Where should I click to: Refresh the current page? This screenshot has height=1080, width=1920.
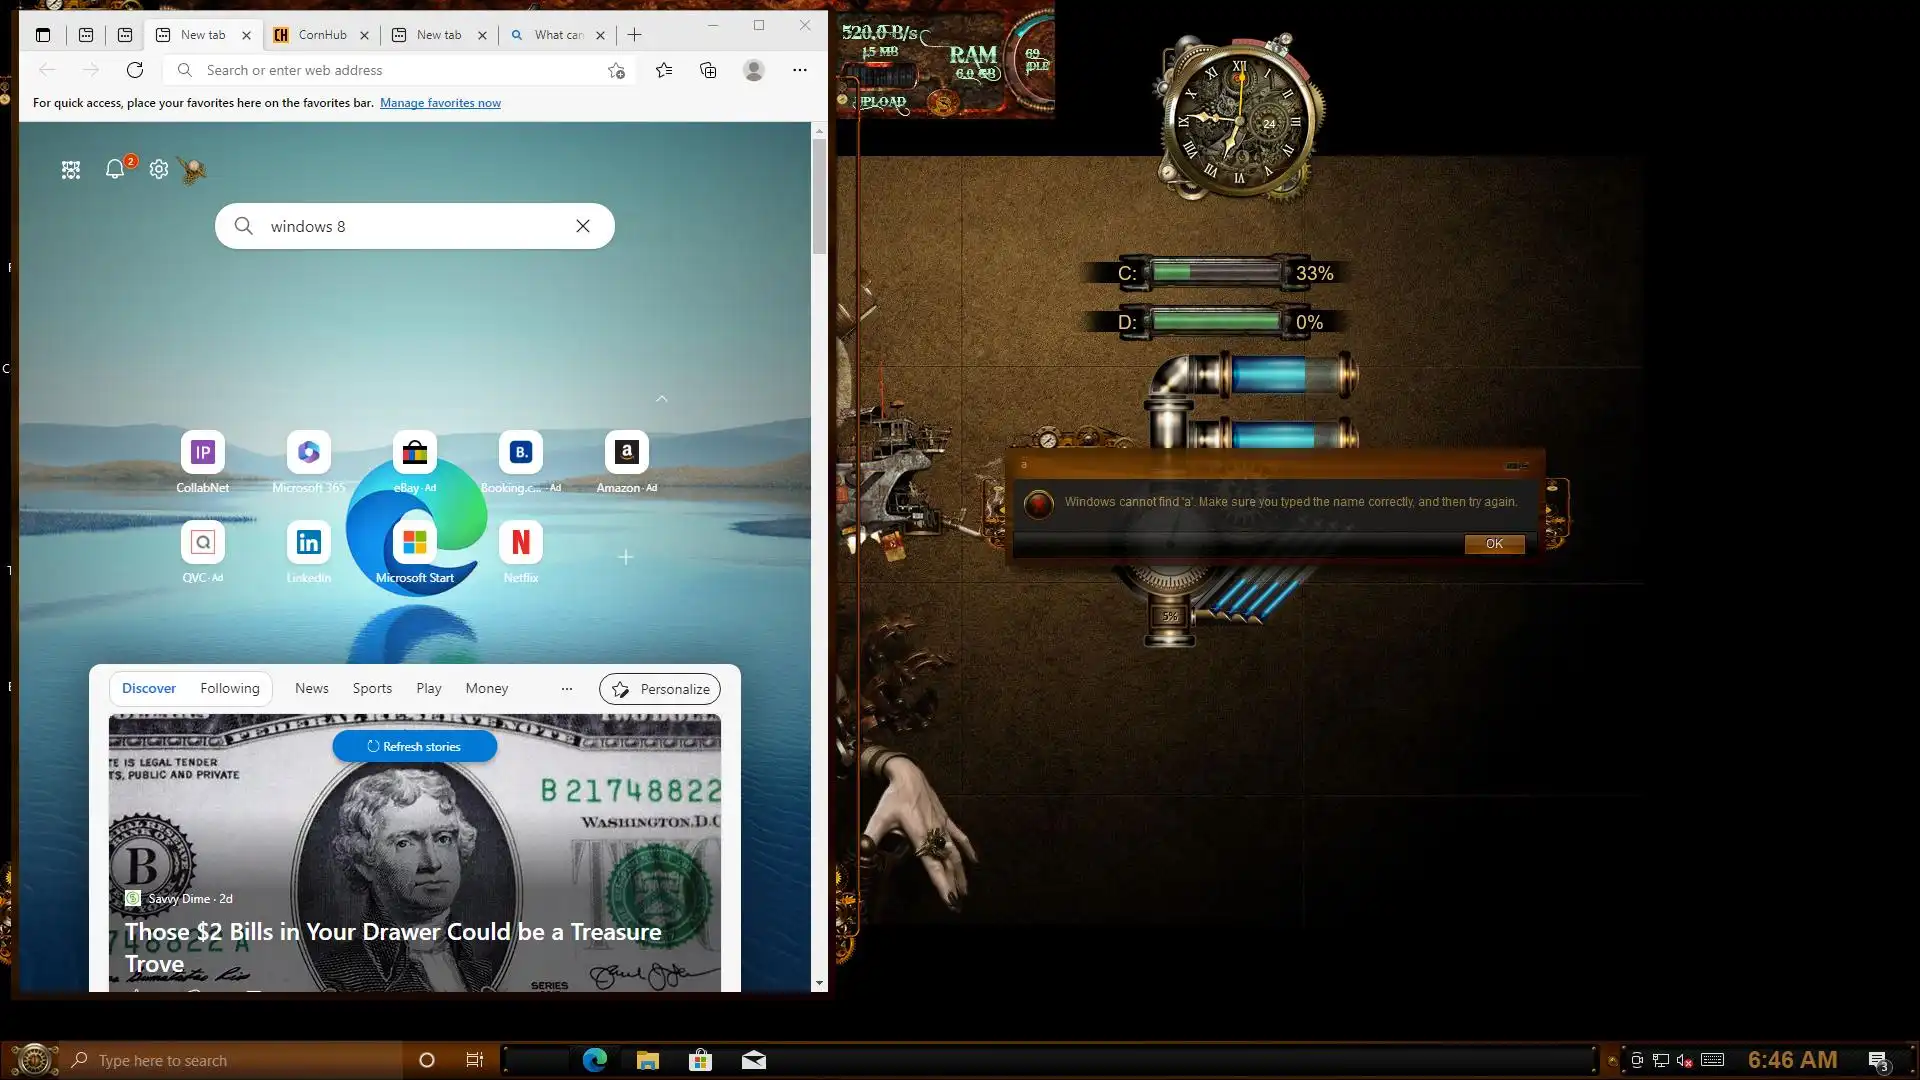[x=135, y=70]
